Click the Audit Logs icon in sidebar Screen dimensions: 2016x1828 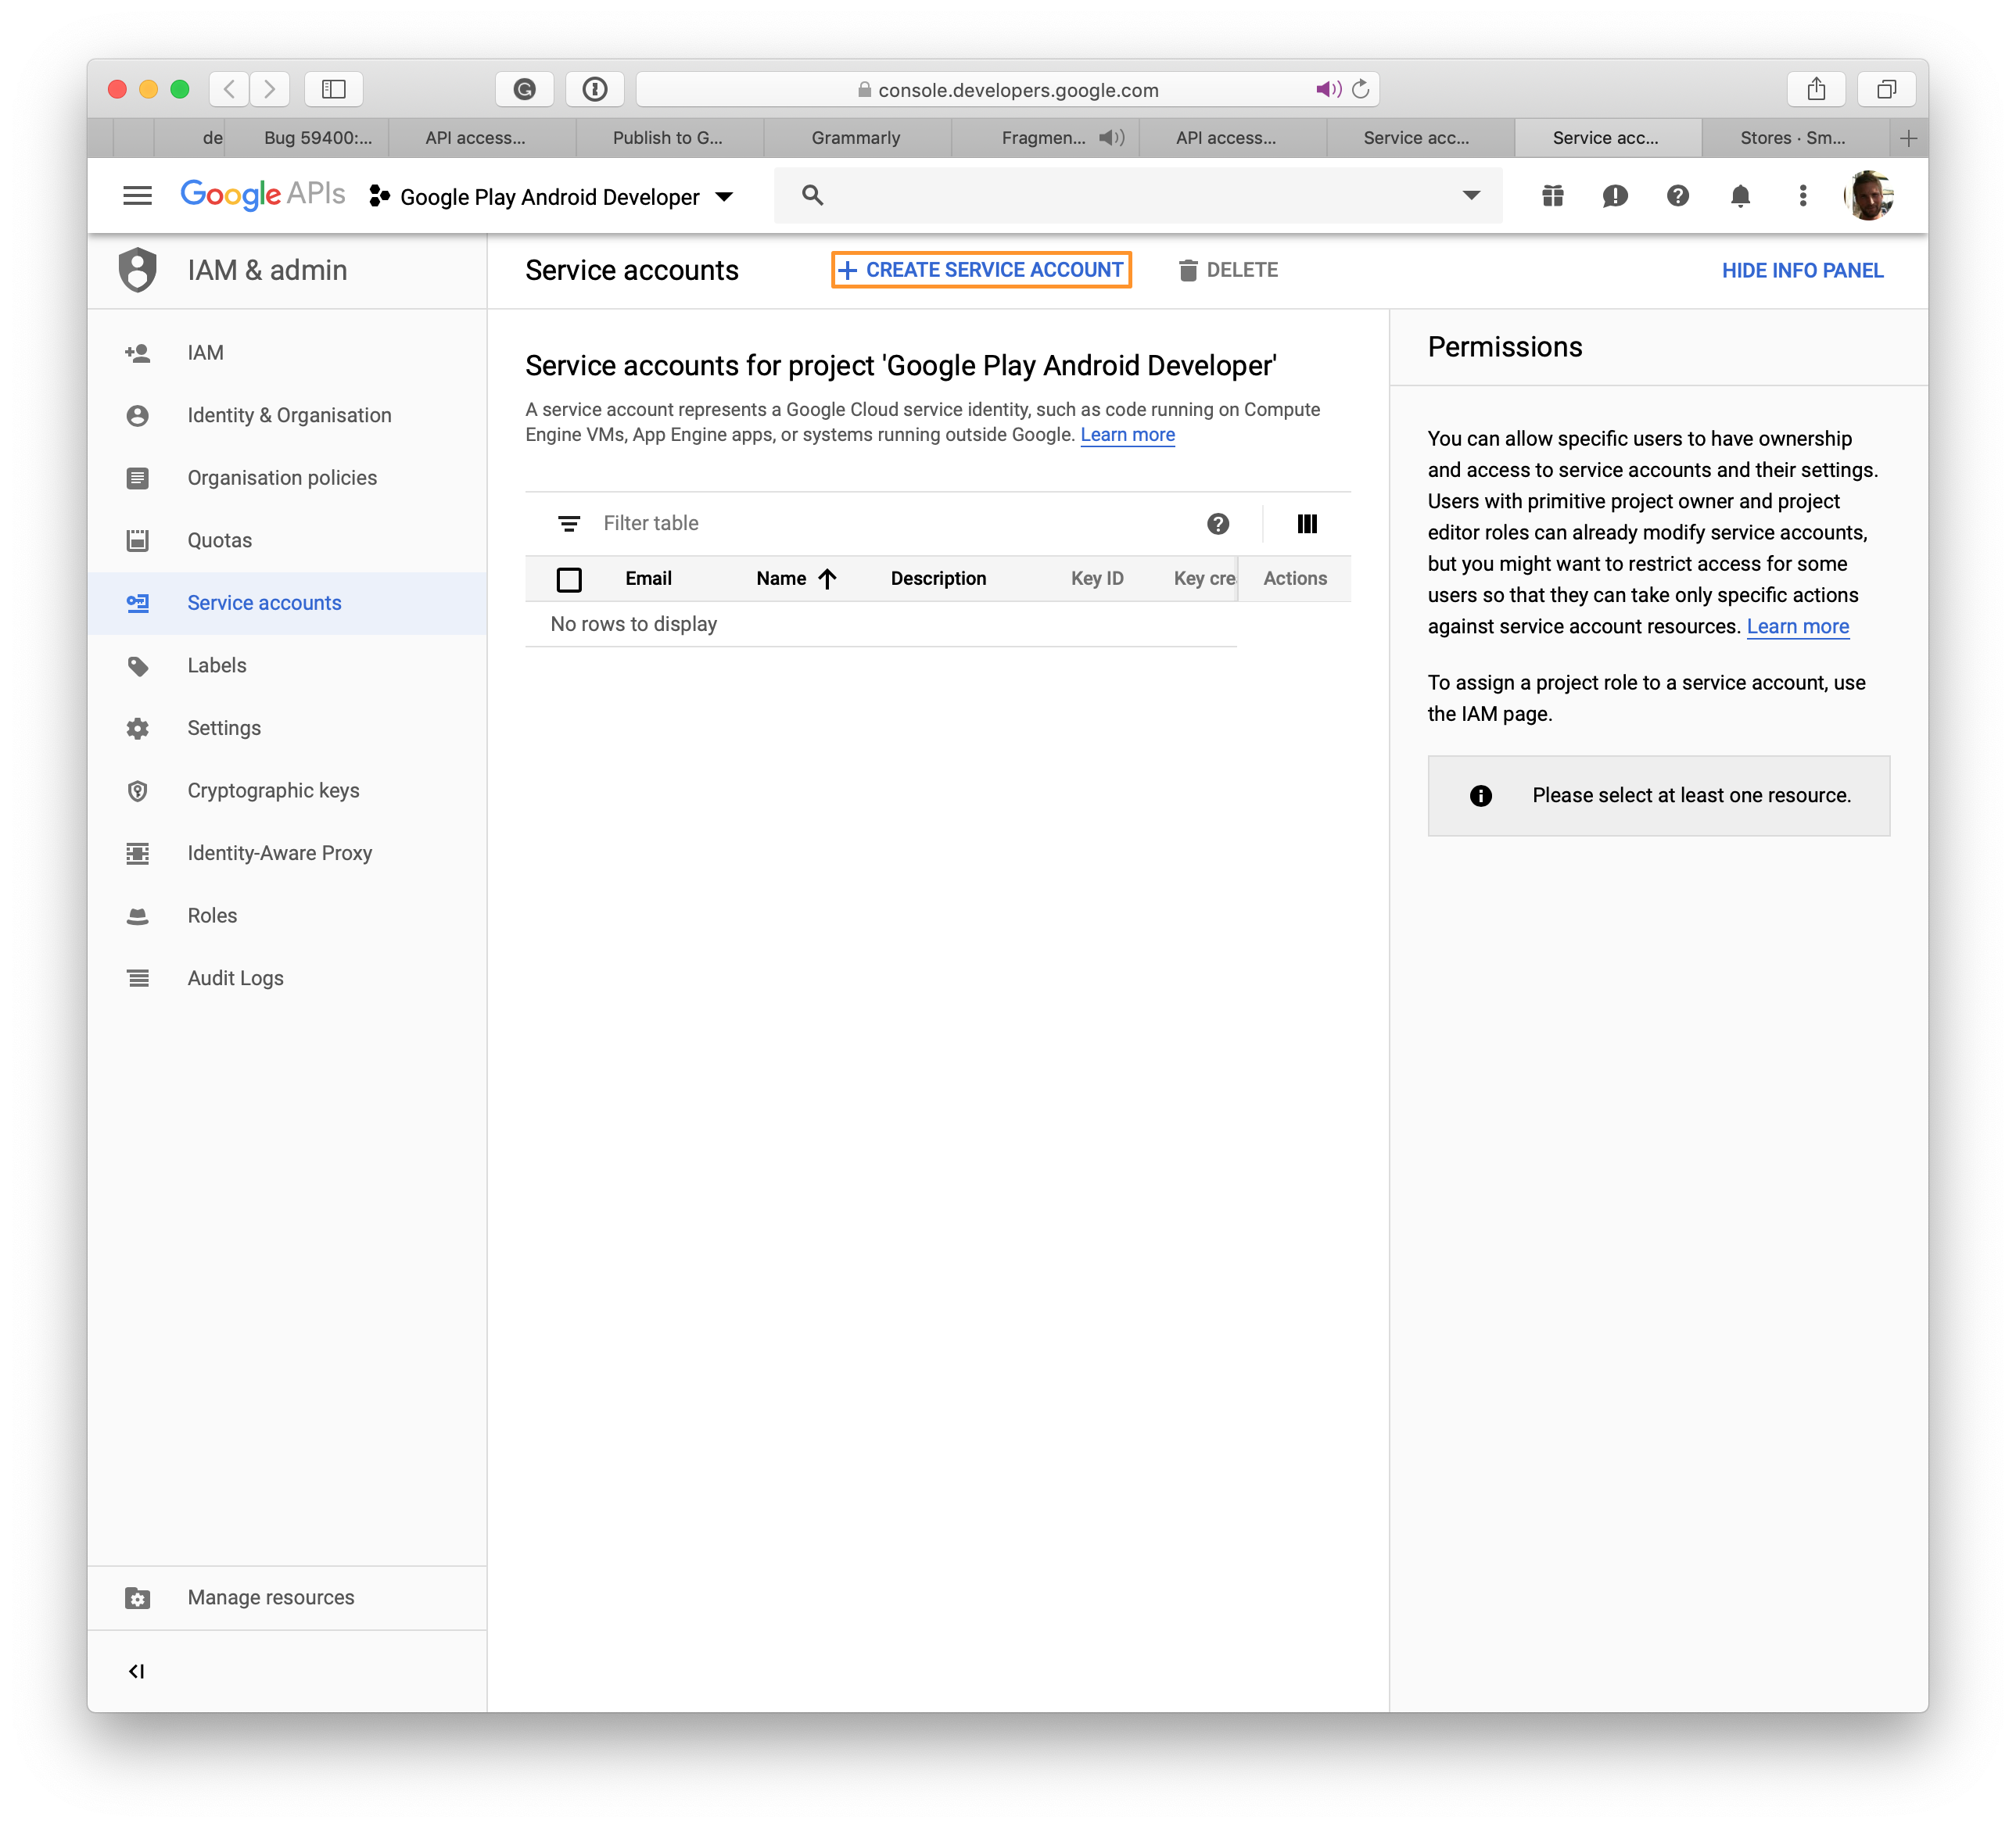pos(137,978)
